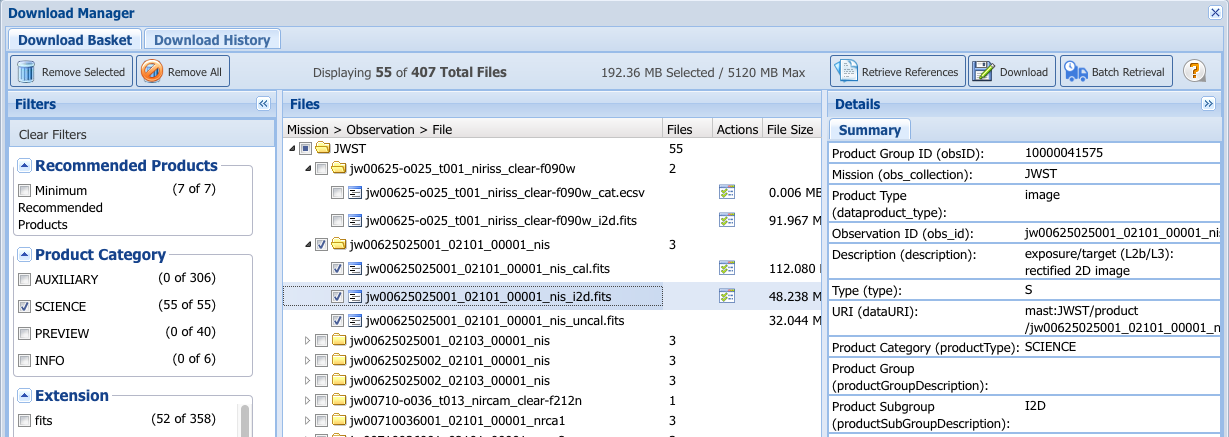Click the JWST folder icon
1229x437 pixels.
click(x=322, y=148)
